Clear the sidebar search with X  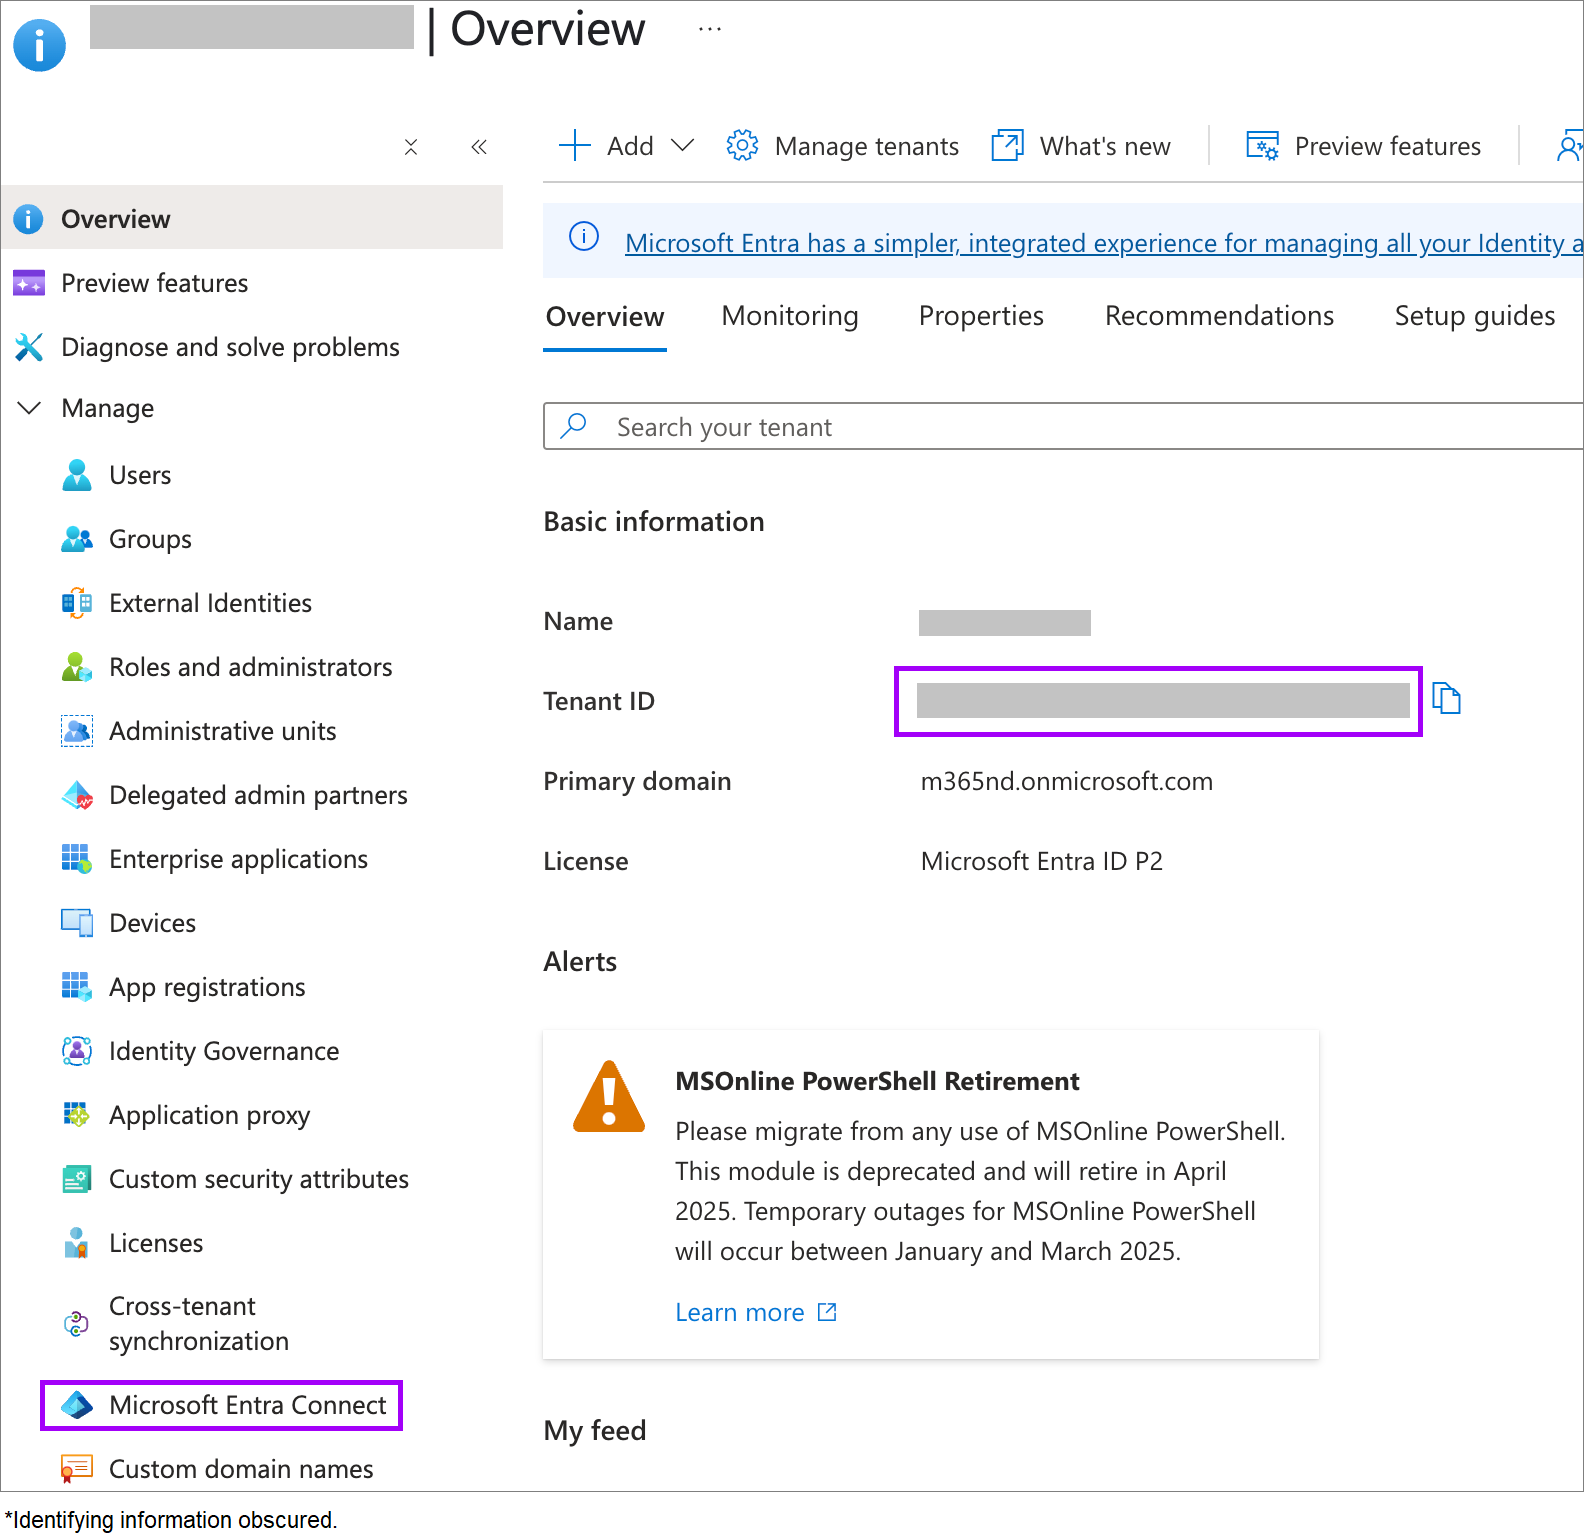[x=411, y=147]
